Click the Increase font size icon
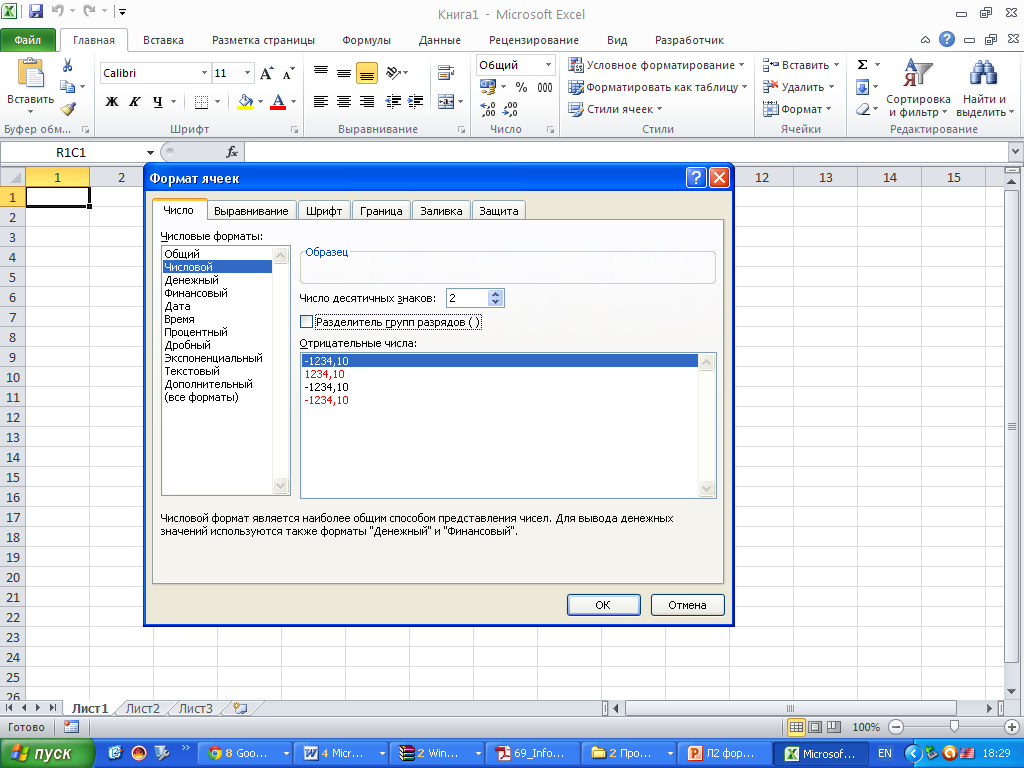Viewport: 1024px width, 768px height. click(x=266, y=73)
